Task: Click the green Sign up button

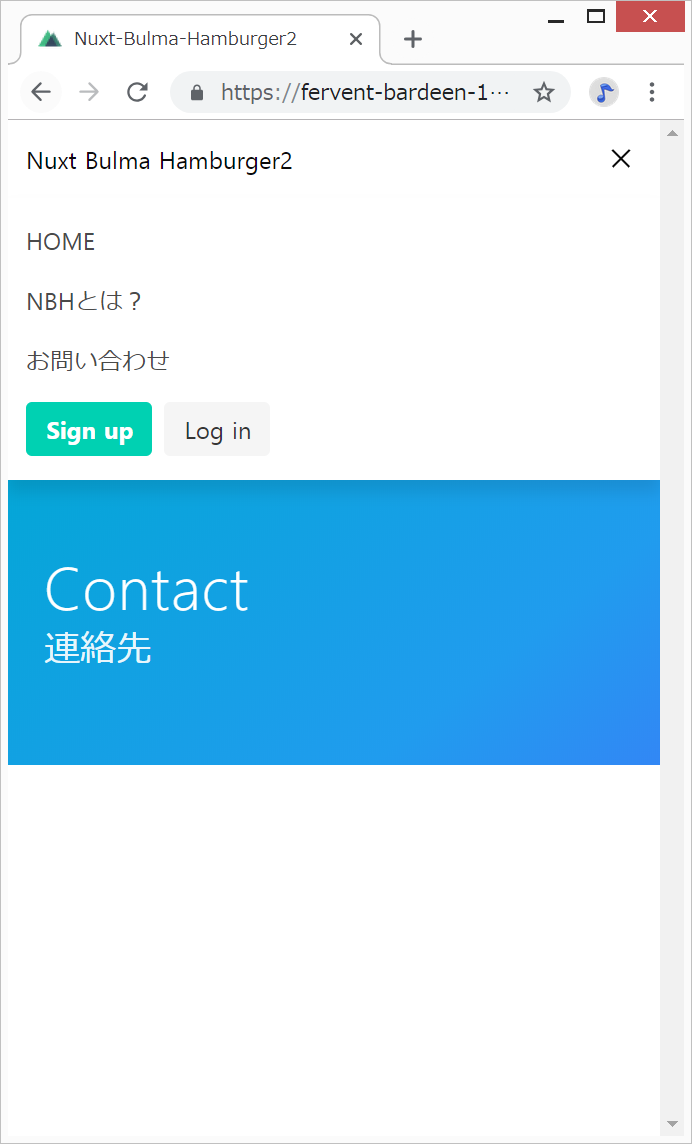Action: (89, 429)
